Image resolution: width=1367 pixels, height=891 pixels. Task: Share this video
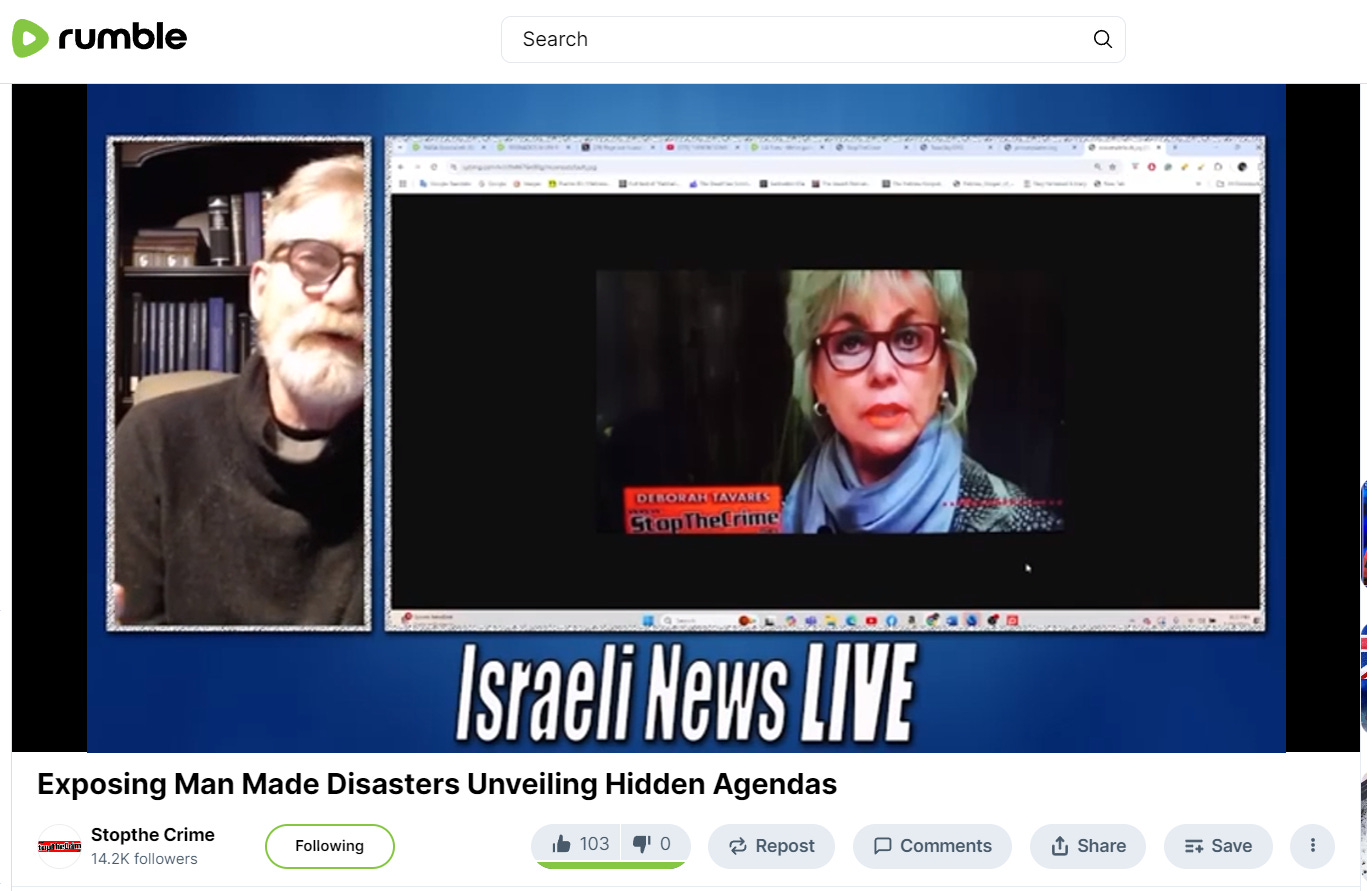(1088, 846)
